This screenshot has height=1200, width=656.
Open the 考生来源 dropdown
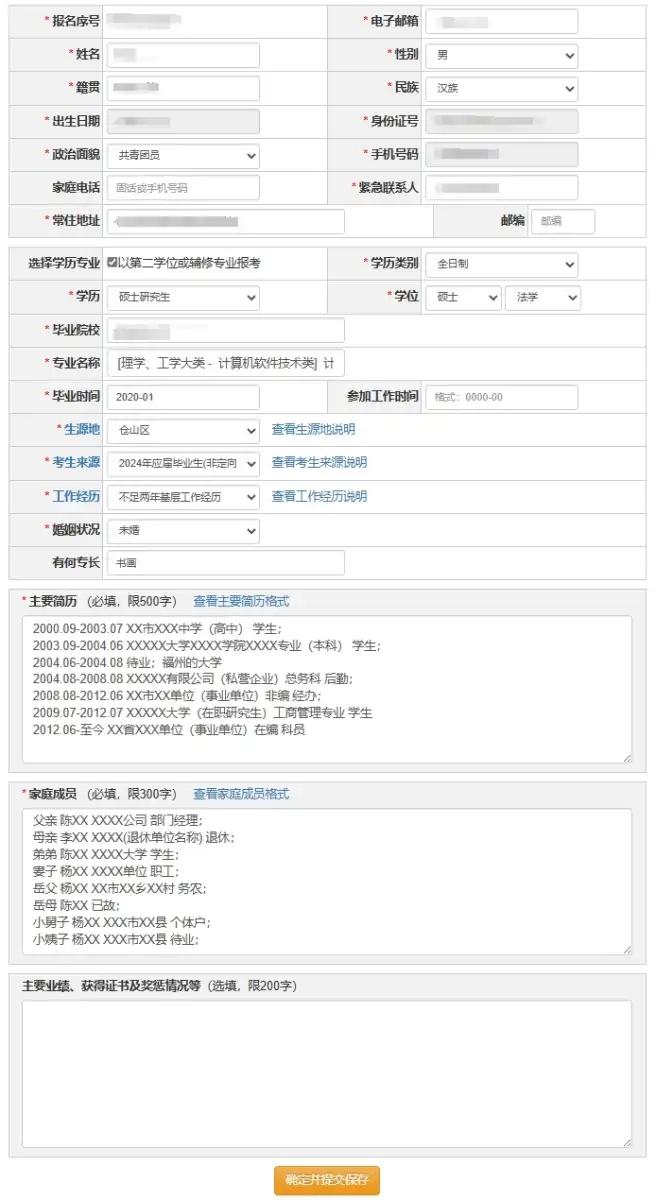183,463
